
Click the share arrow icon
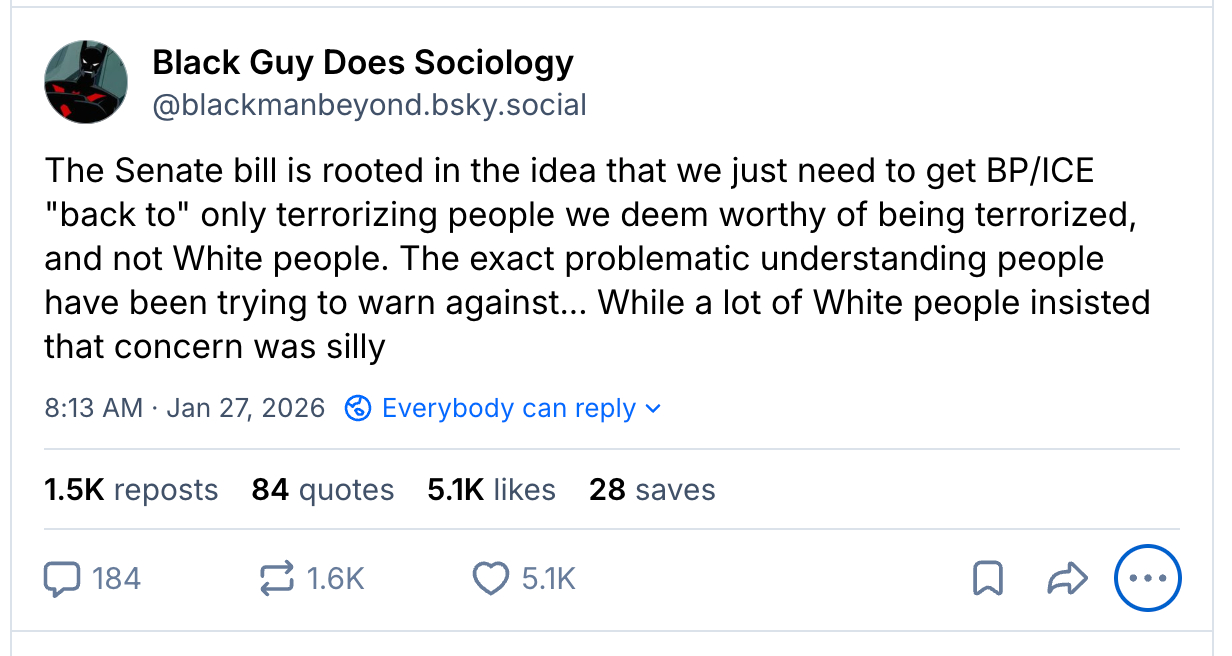click(1066, 578)
